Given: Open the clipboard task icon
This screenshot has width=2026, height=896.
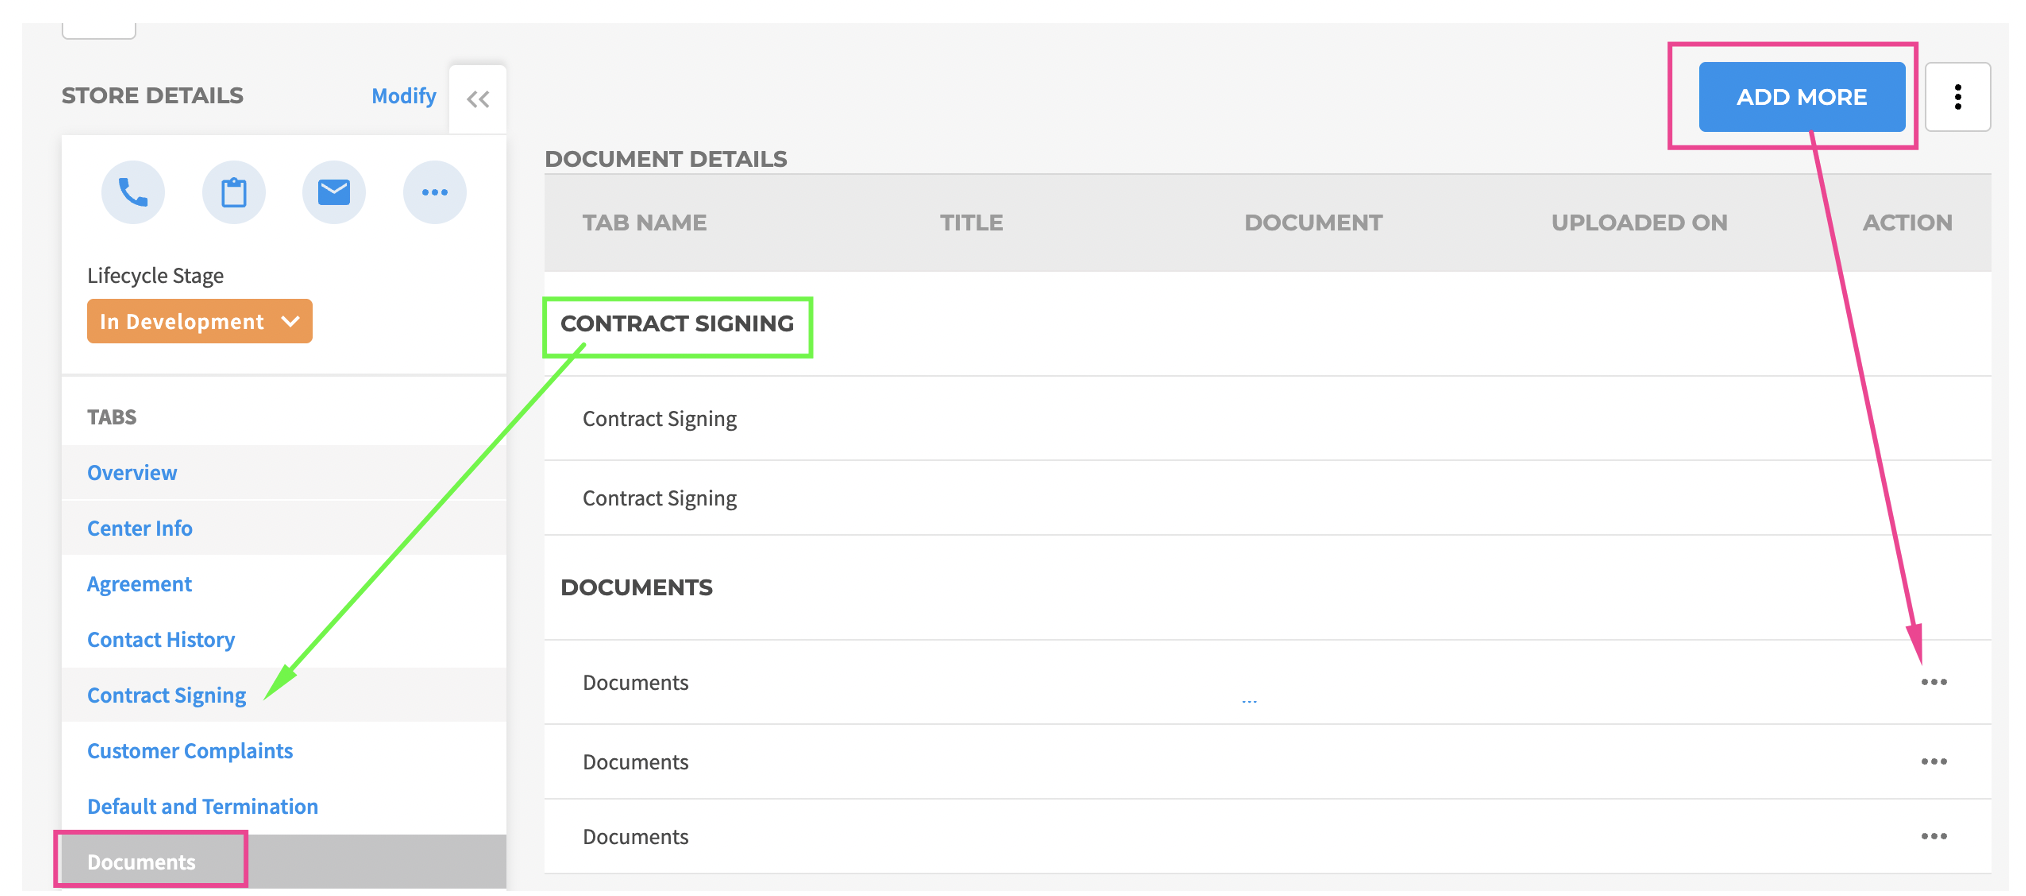Looking at the screenshot, I should (234, 192).
